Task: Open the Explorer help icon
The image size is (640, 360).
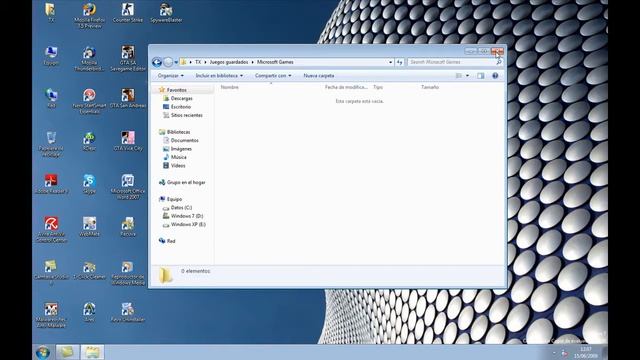Action: (495, 76)
